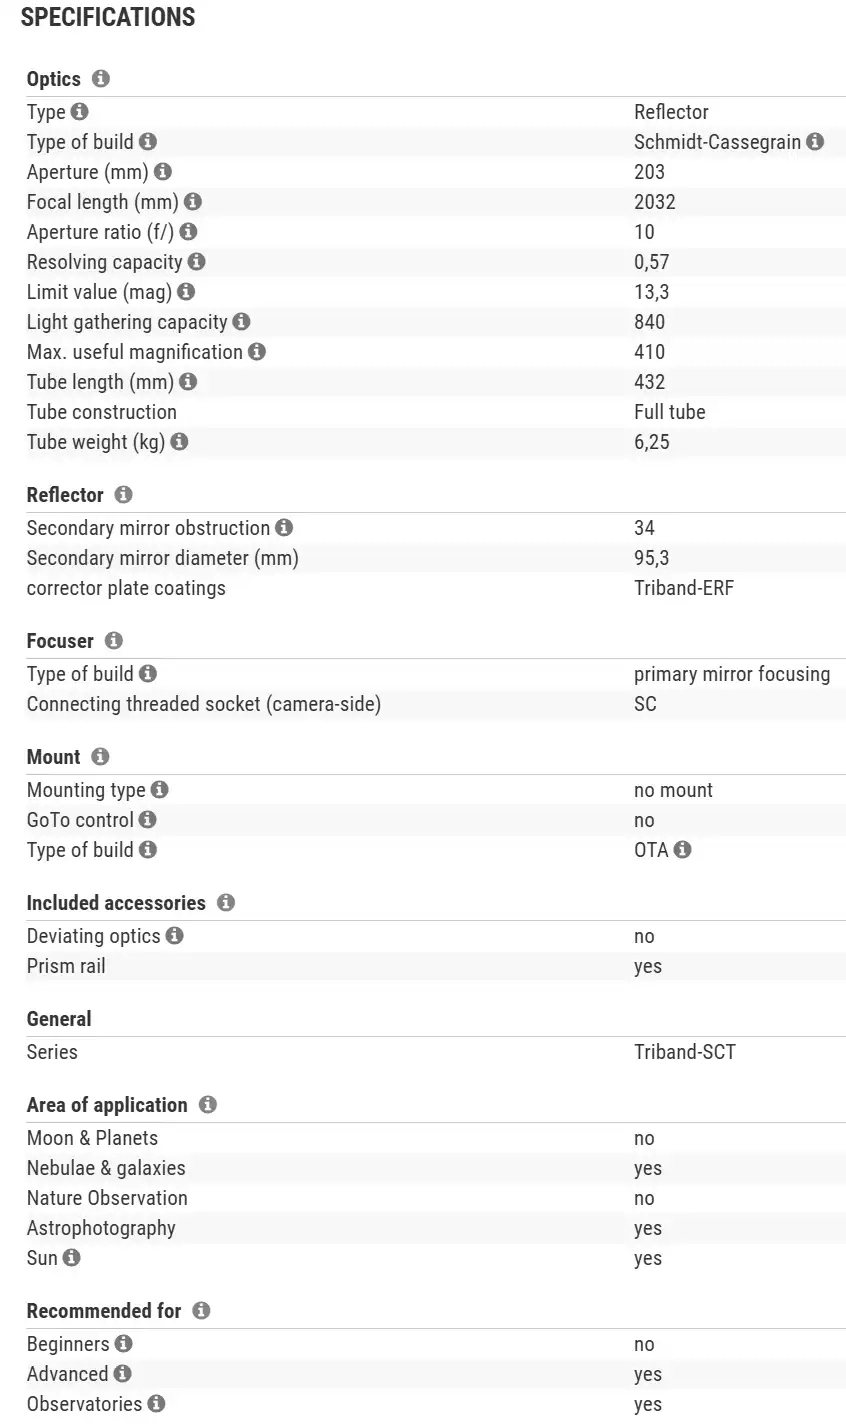
Task: Click info icon for Secondary mirror obstruction
Action: click(284, 528)
